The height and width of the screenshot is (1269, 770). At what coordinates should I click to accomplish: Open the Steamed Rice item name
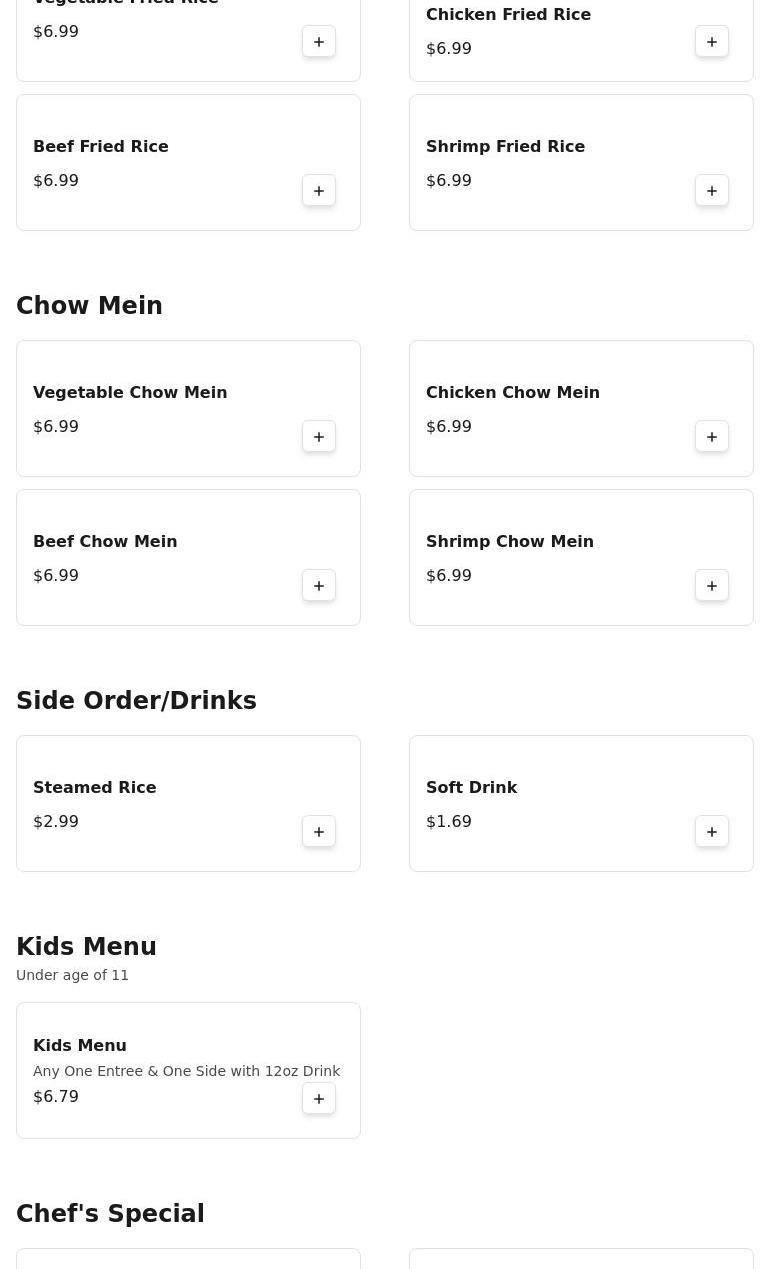(x=94, y=788)
